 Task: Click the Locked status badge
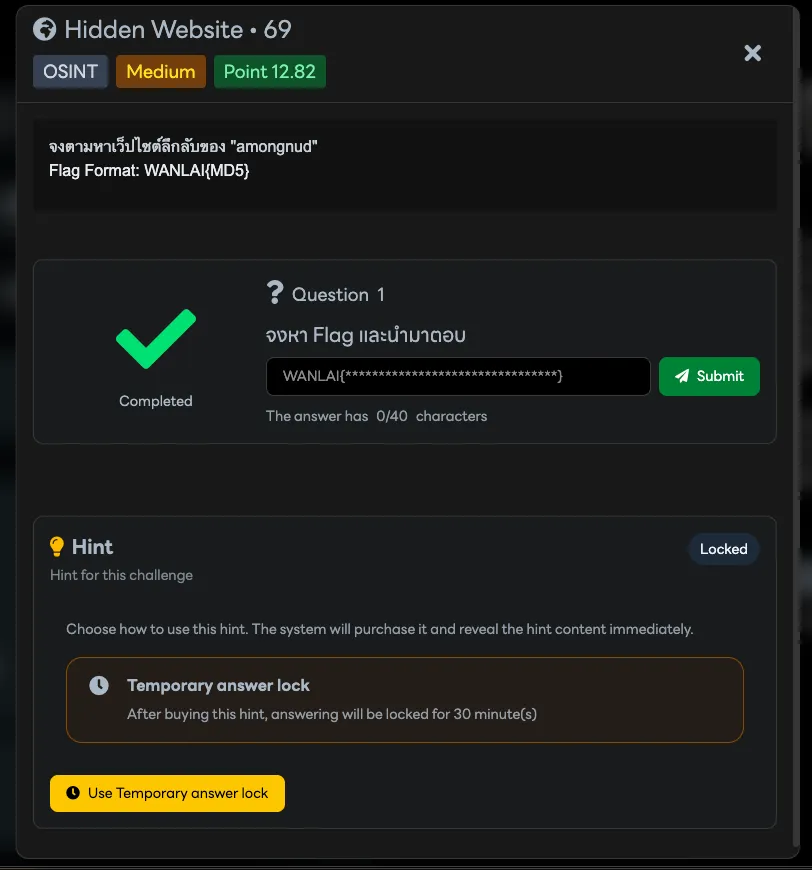click(723, 549)
